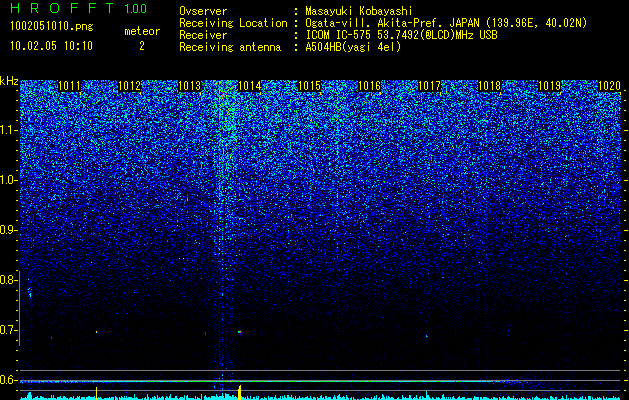Select the version number 1.0.0

[136, 9]
